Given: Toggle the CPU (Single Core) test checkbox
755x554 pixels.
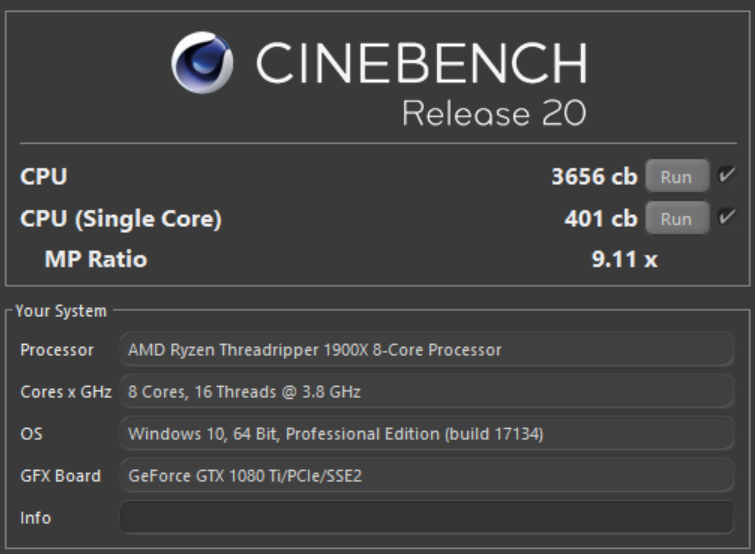Looking at the screenshot, I should pyautogui.click(x=727, y=218).
